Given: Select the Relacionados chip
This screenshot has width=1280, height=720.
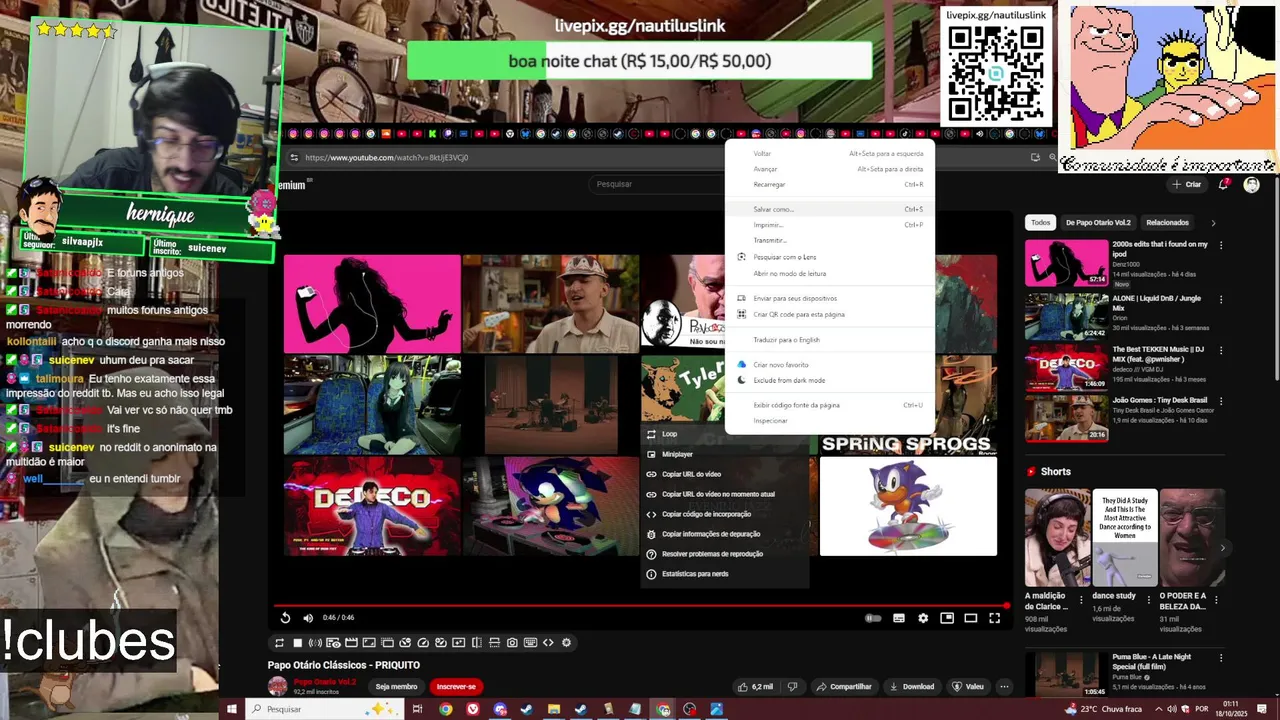Looking at the screenshot, I should [x=1167, y=223].
